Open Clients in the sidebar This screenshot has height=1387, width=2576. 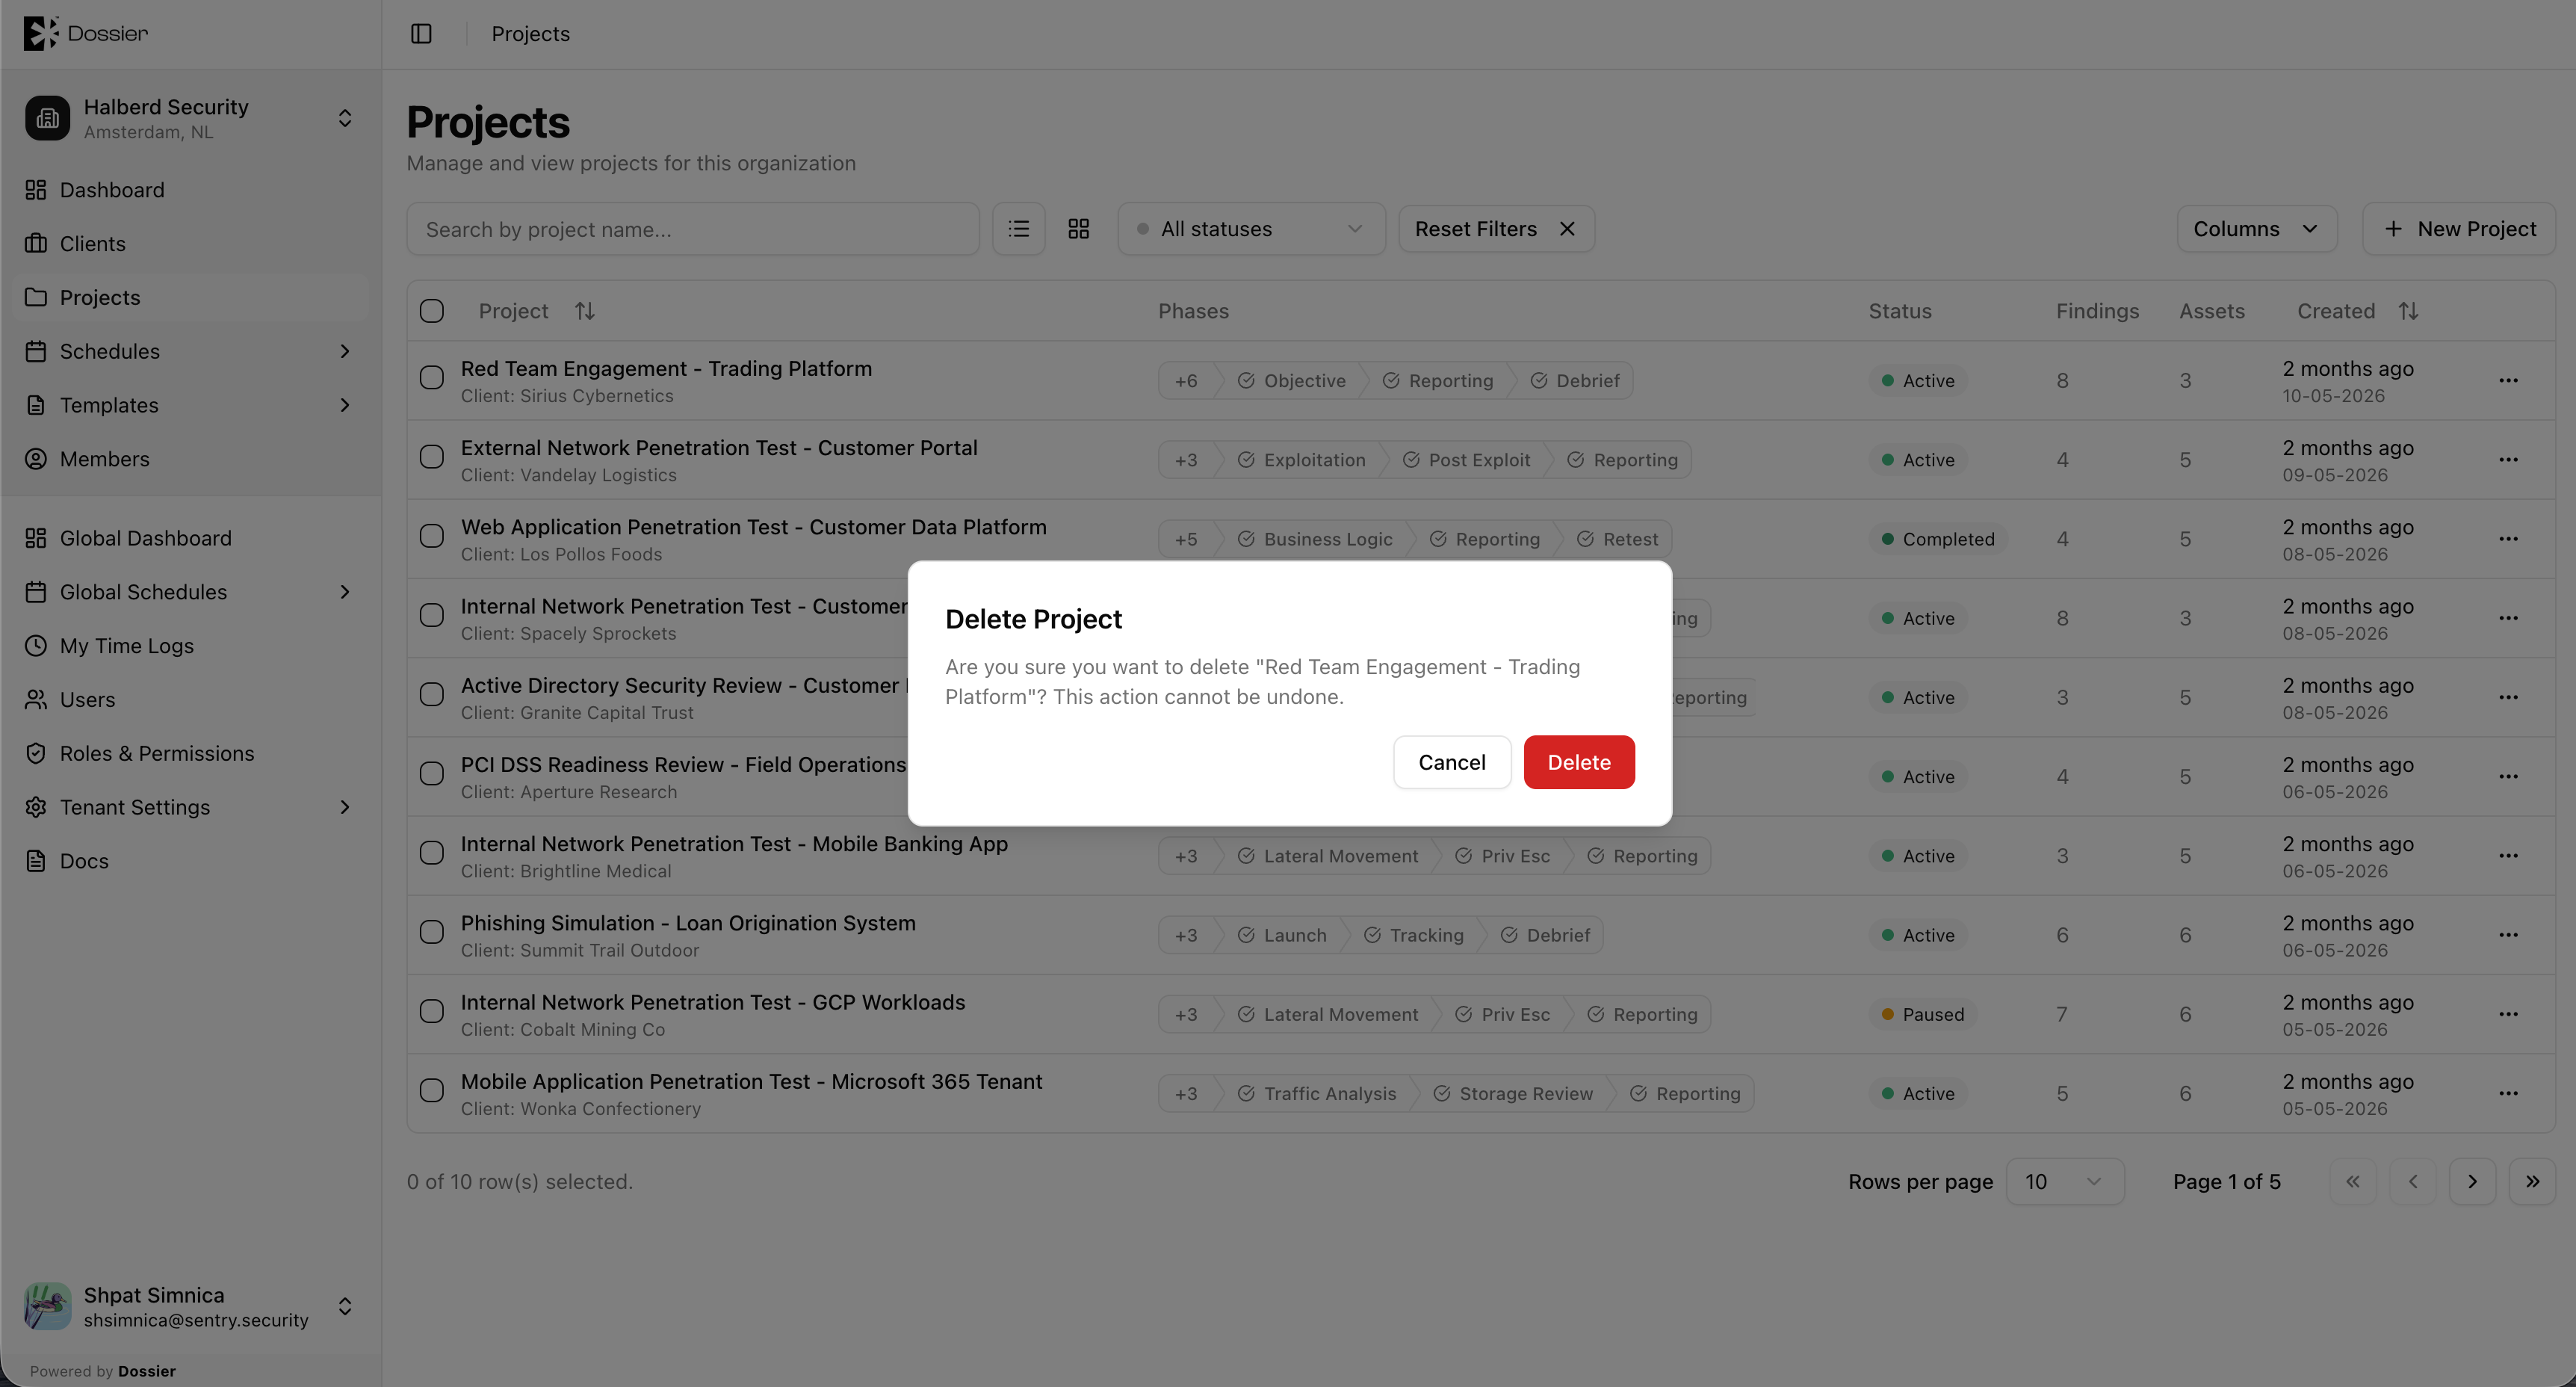[192, 244]
